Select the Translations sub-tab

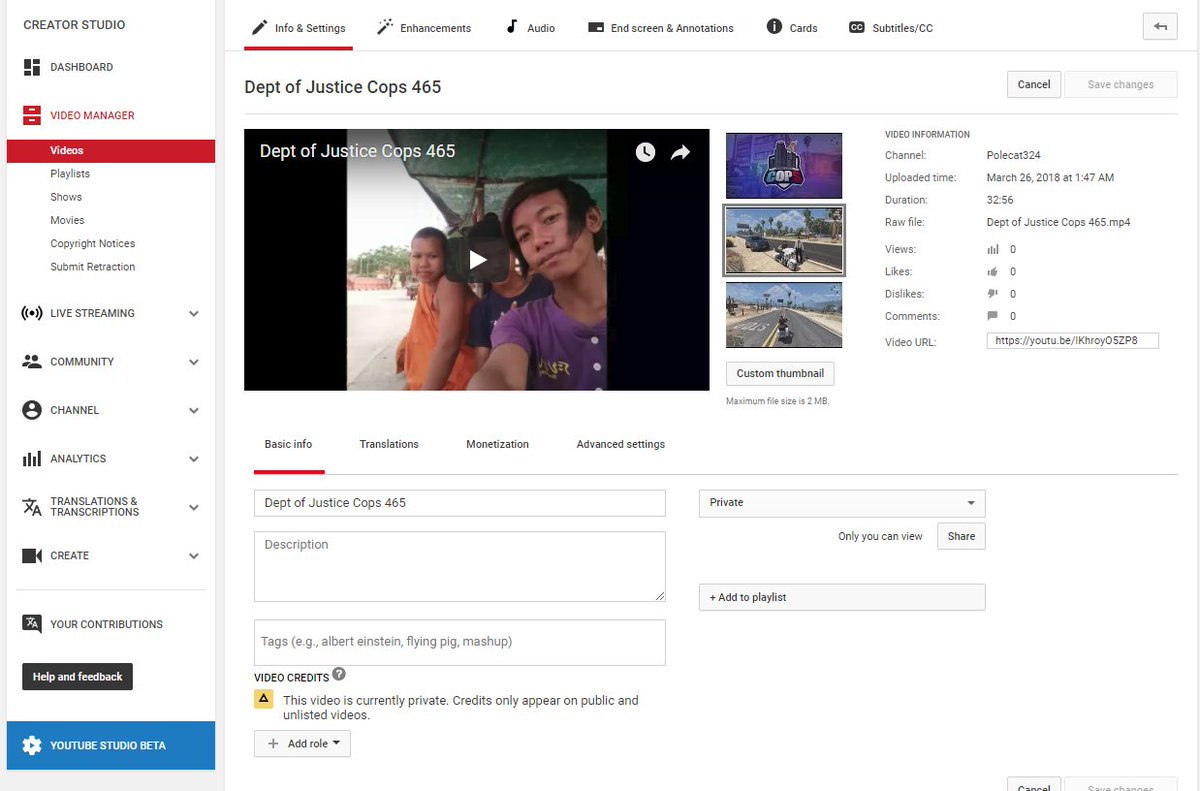(389, 444)
